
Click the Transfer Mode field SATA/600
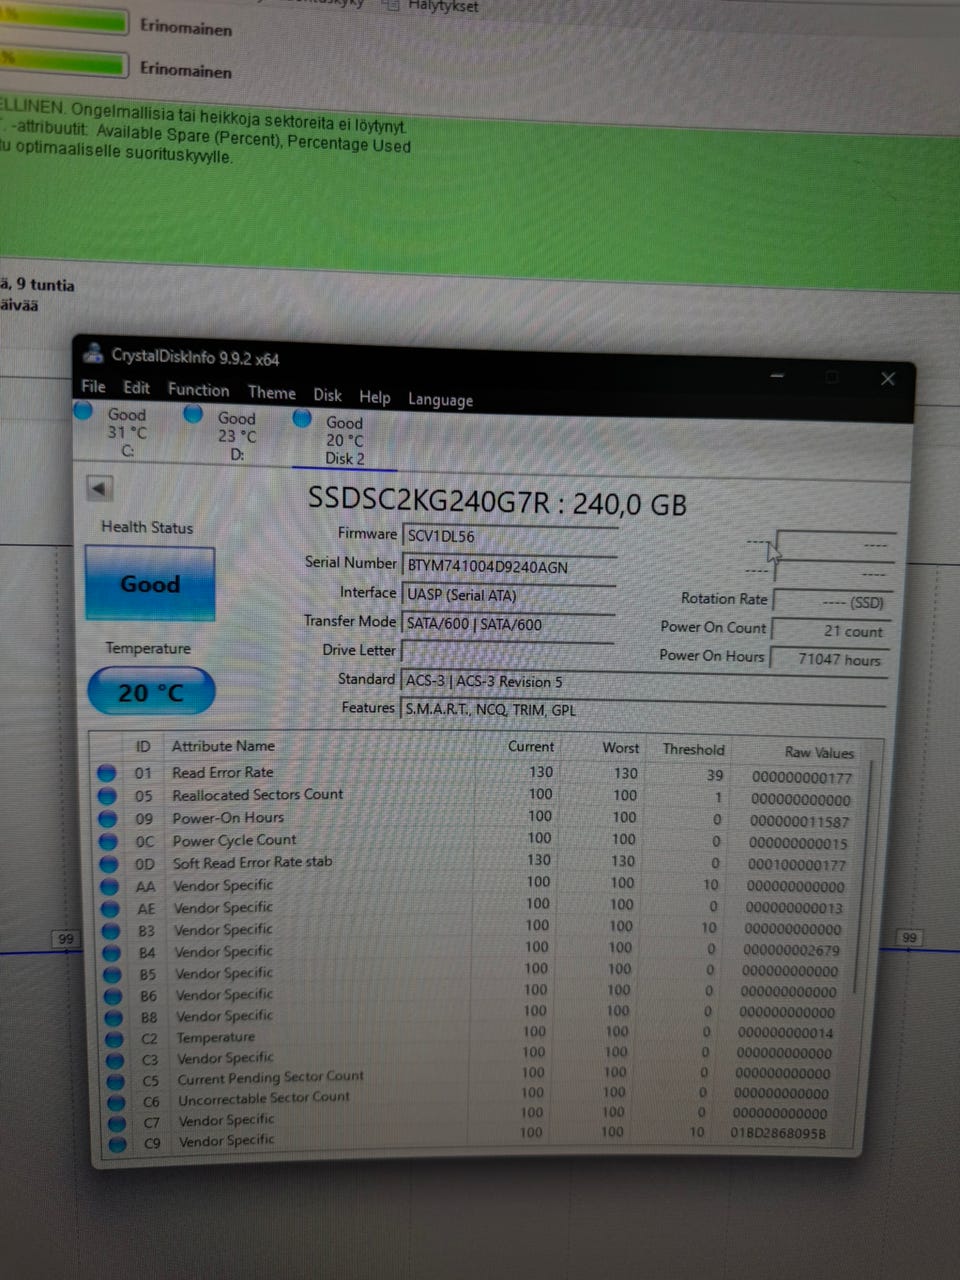pos(508,624)
